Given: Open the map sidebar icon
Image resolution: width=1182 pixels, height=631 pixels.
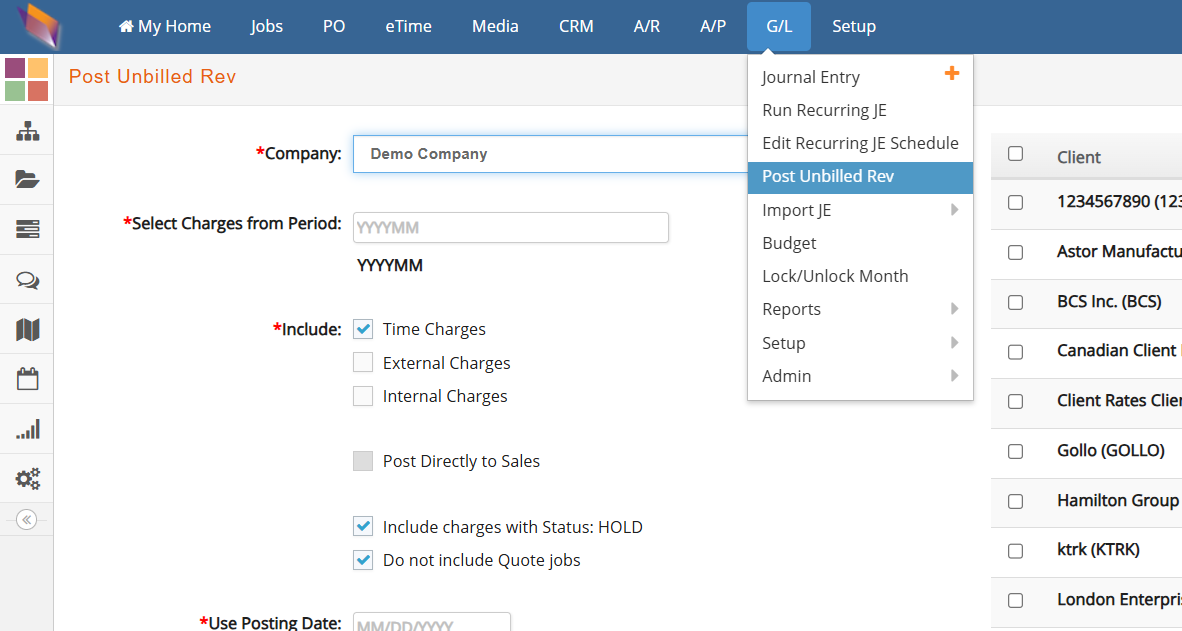Looking at the screenshot, I should 28,329.
